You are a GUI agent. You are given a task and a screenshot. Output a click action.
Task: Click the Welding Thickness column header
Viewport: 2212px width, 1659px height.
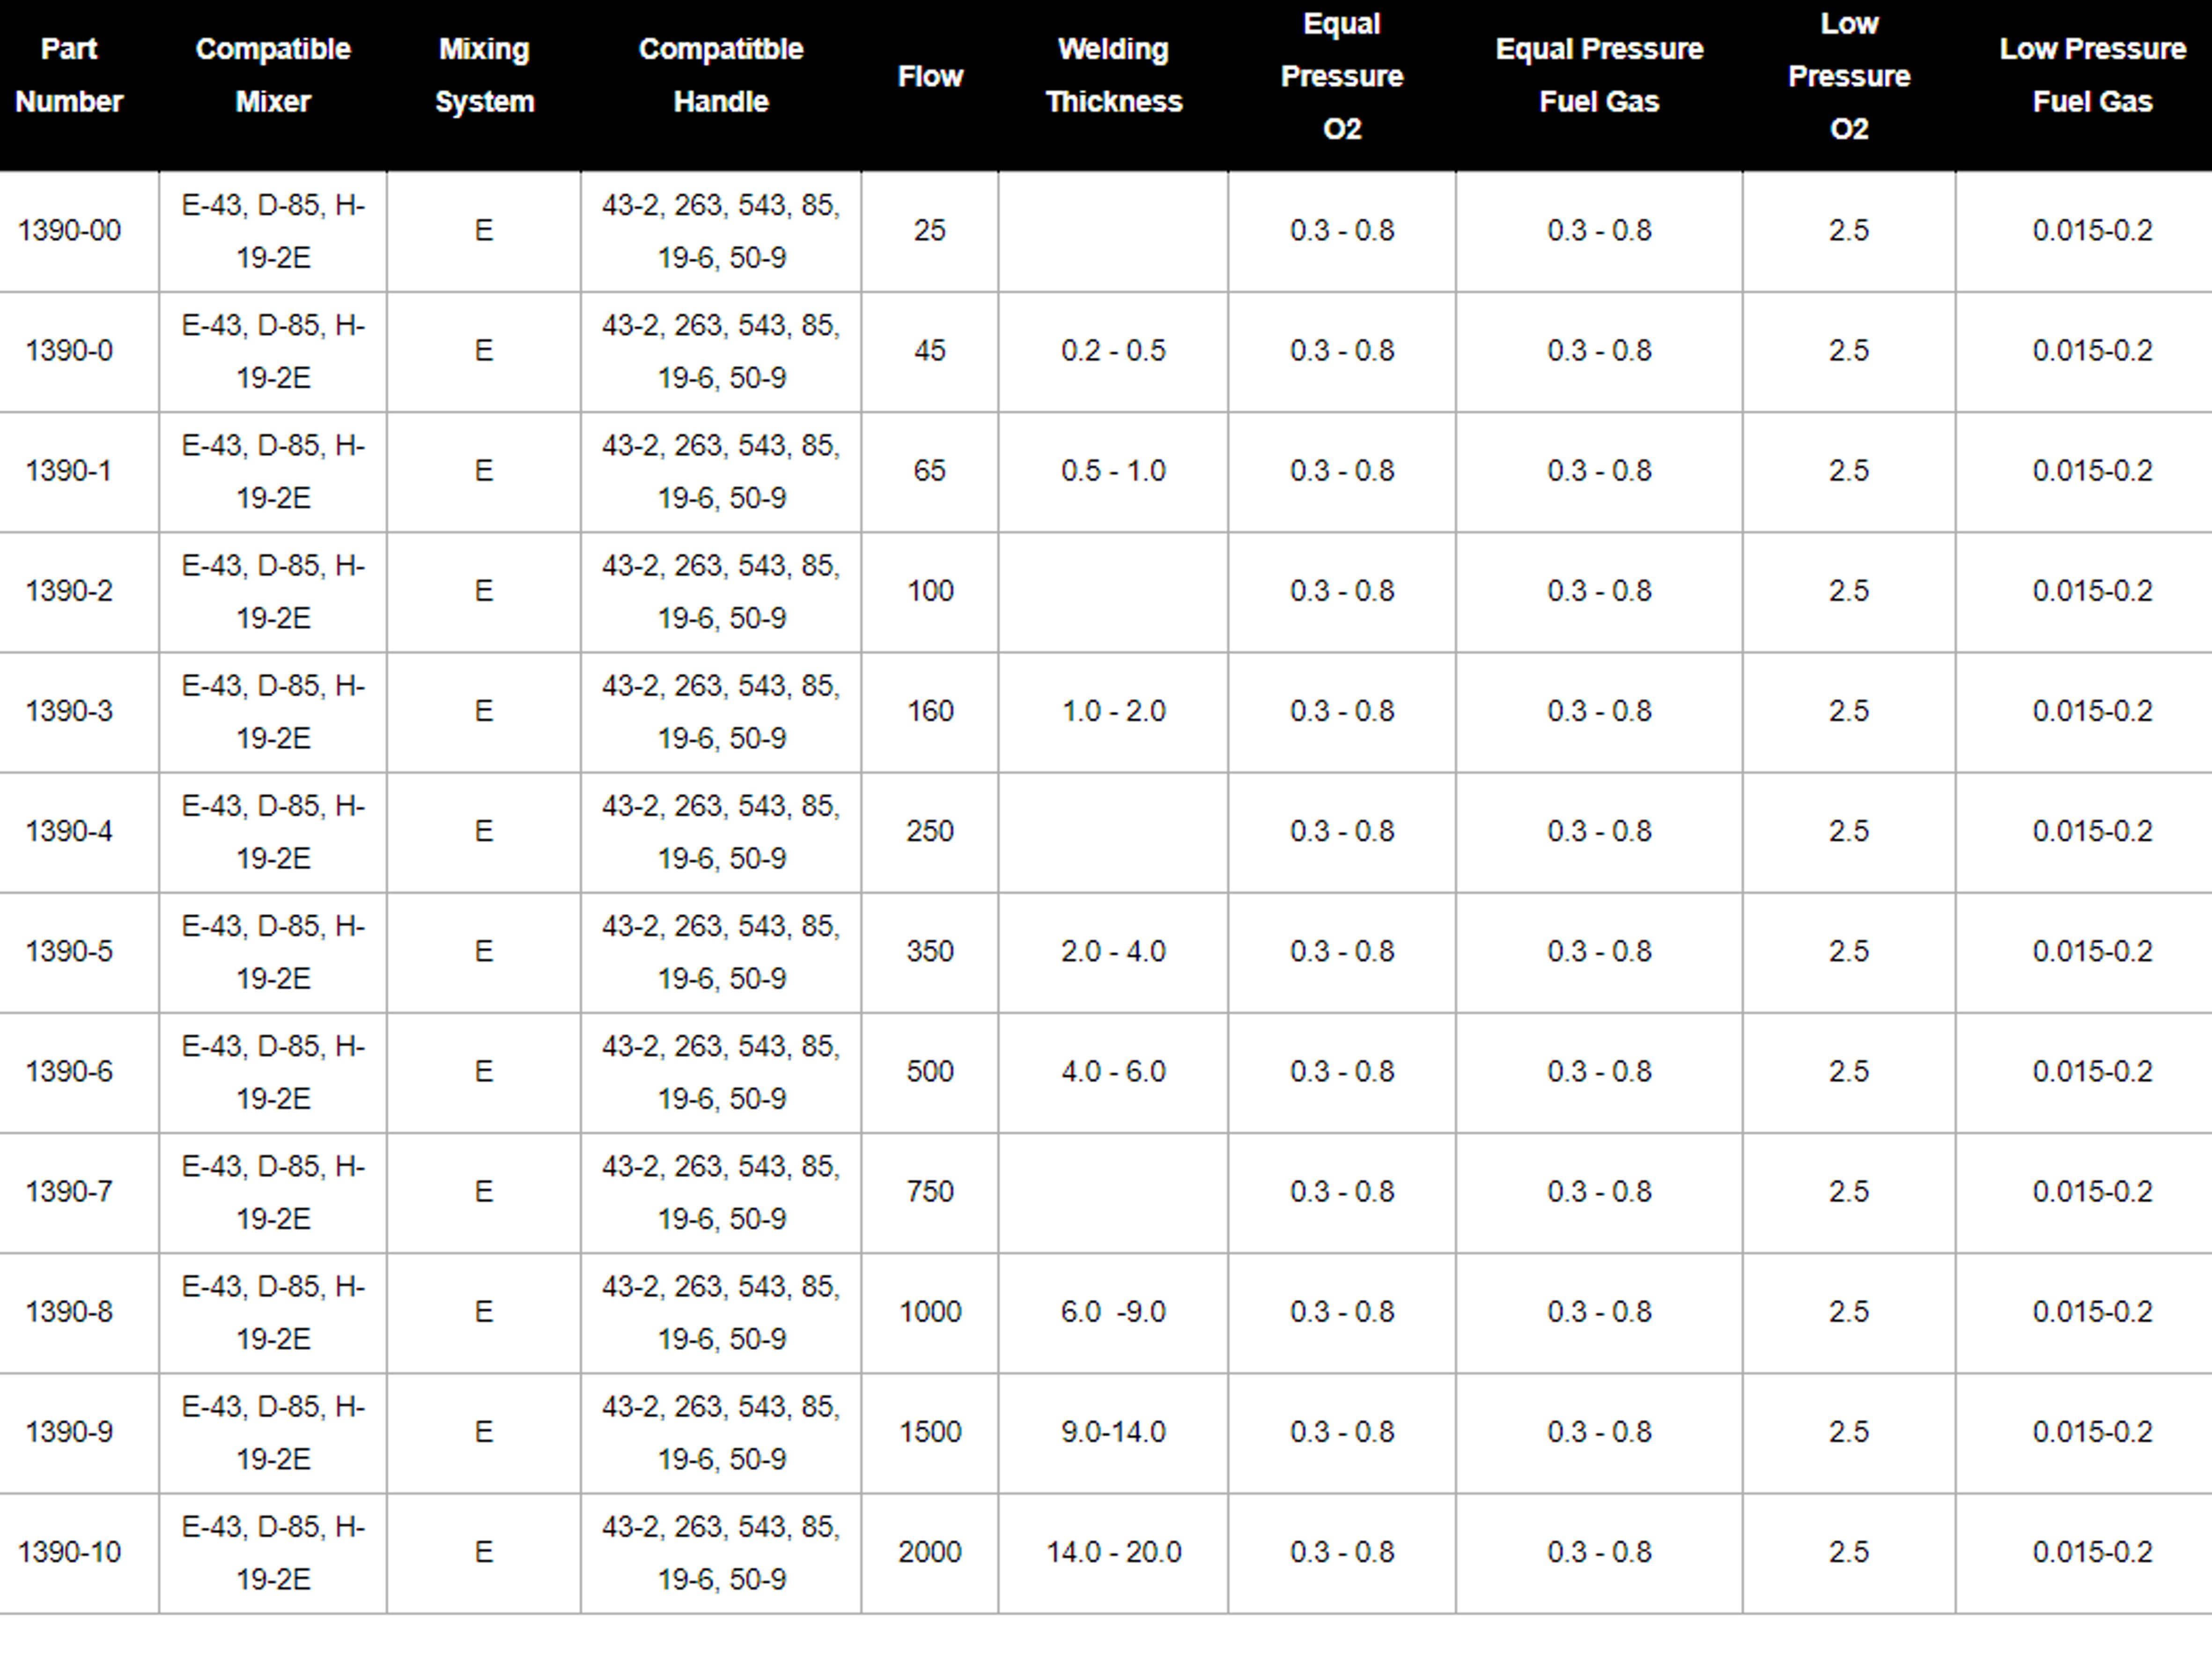[1113, 76]
